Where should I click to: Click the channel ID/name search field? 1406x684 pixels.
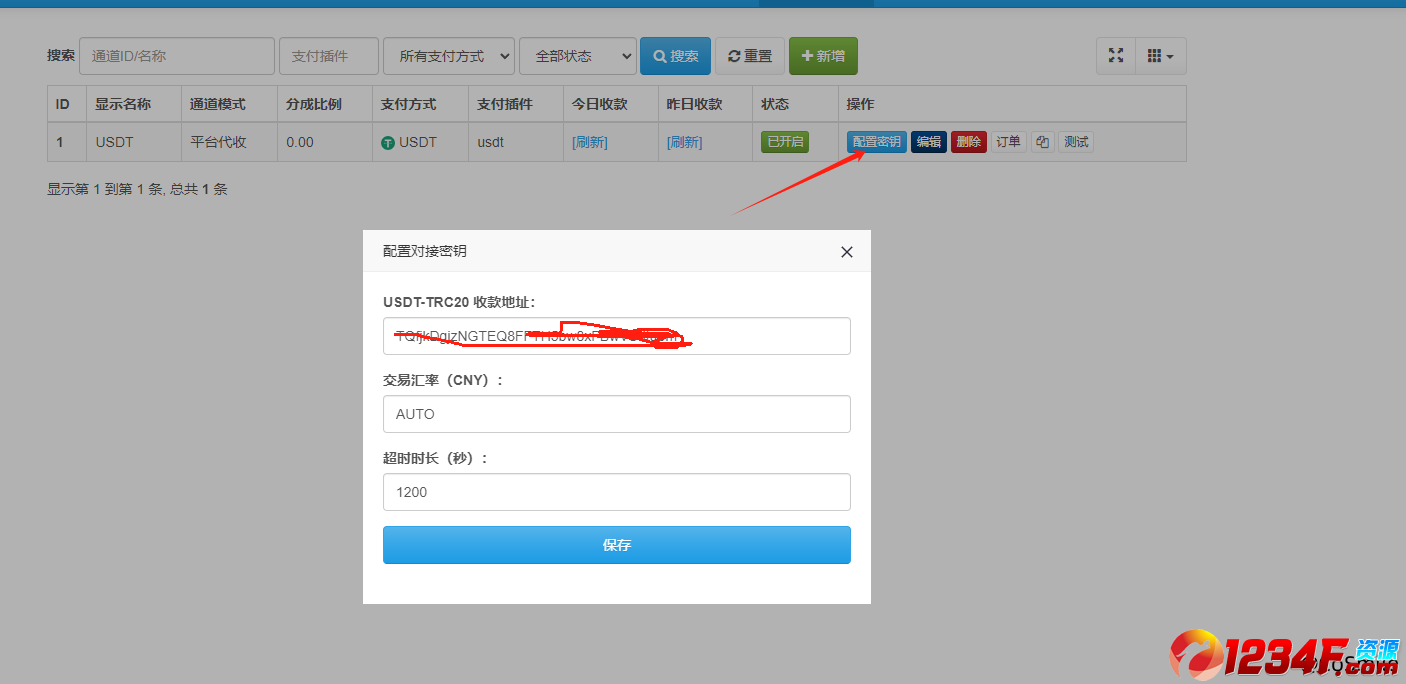click(x=177, y=56)
